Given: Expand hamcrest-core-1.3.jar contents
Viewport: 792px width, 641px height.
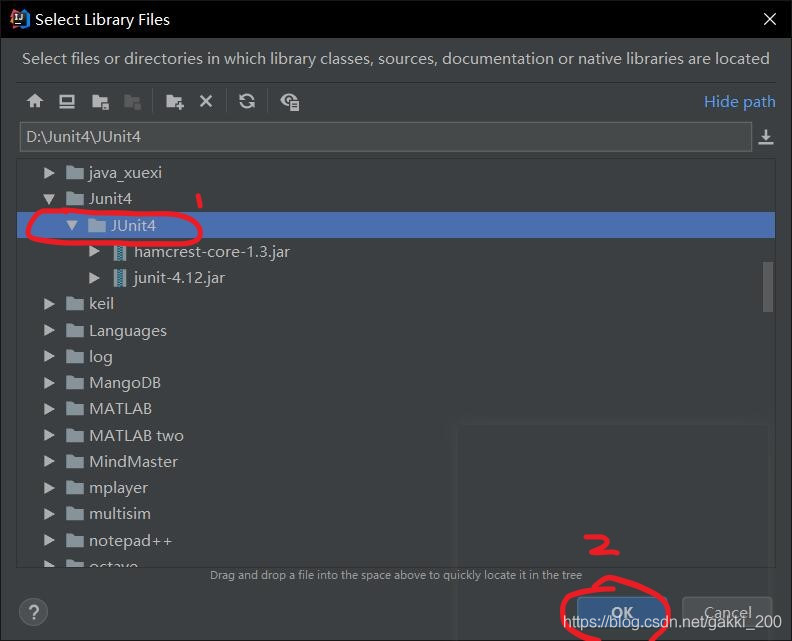Looking at the screenshot, I should pos(94,252).
